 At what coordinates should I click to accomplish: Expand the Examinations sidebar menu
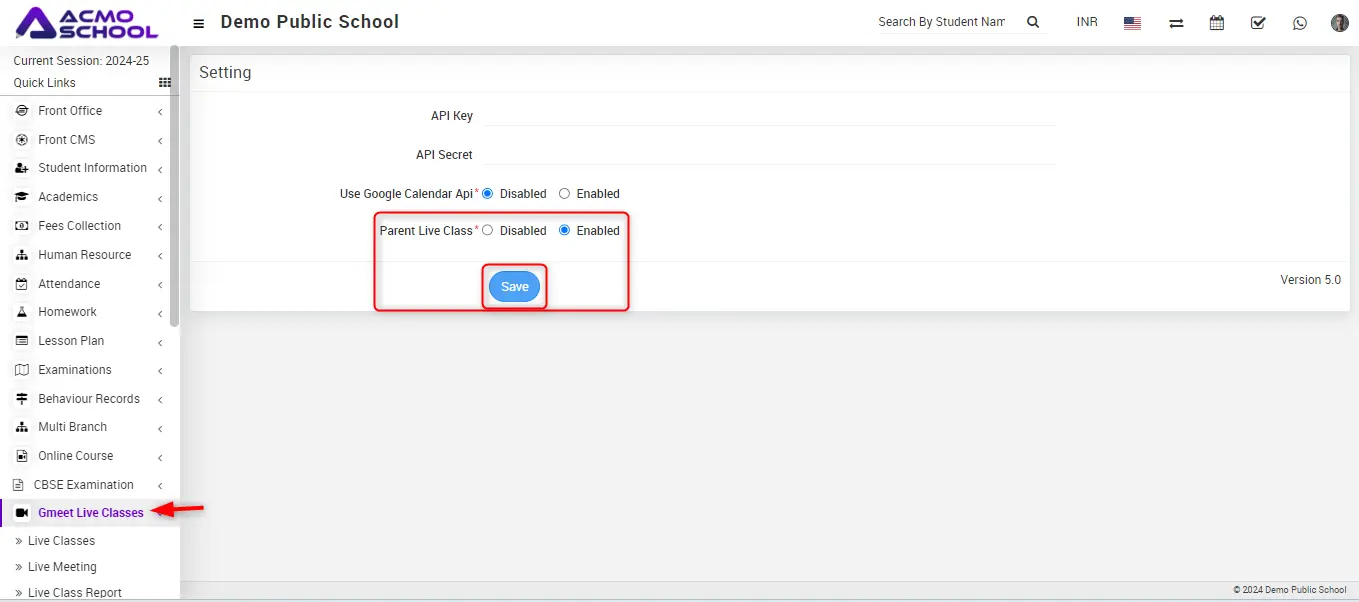tap(75, 370)
